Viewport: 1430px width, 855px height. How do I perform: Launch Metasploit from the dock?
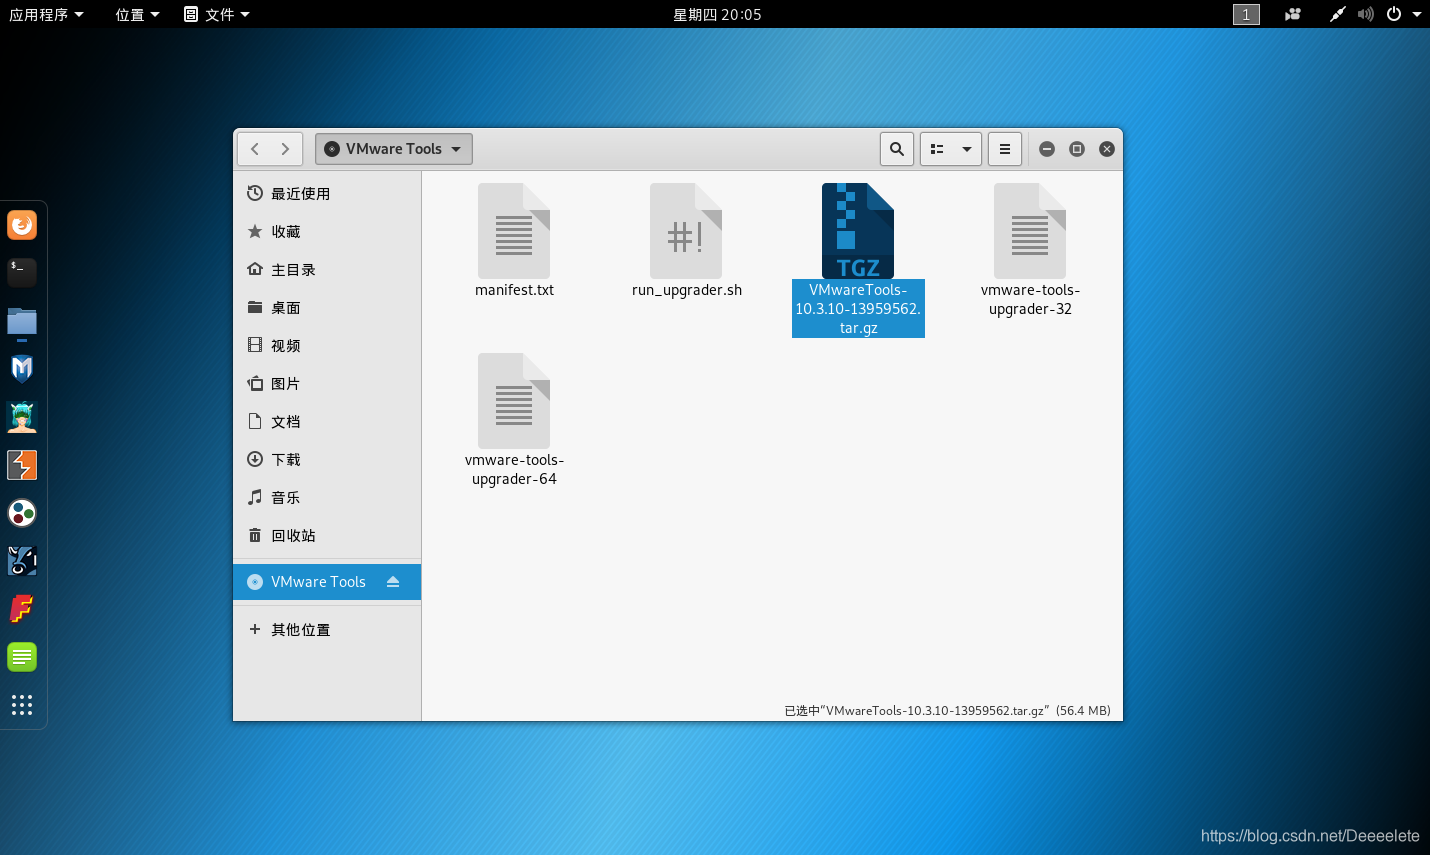click(x=22, y=369)
